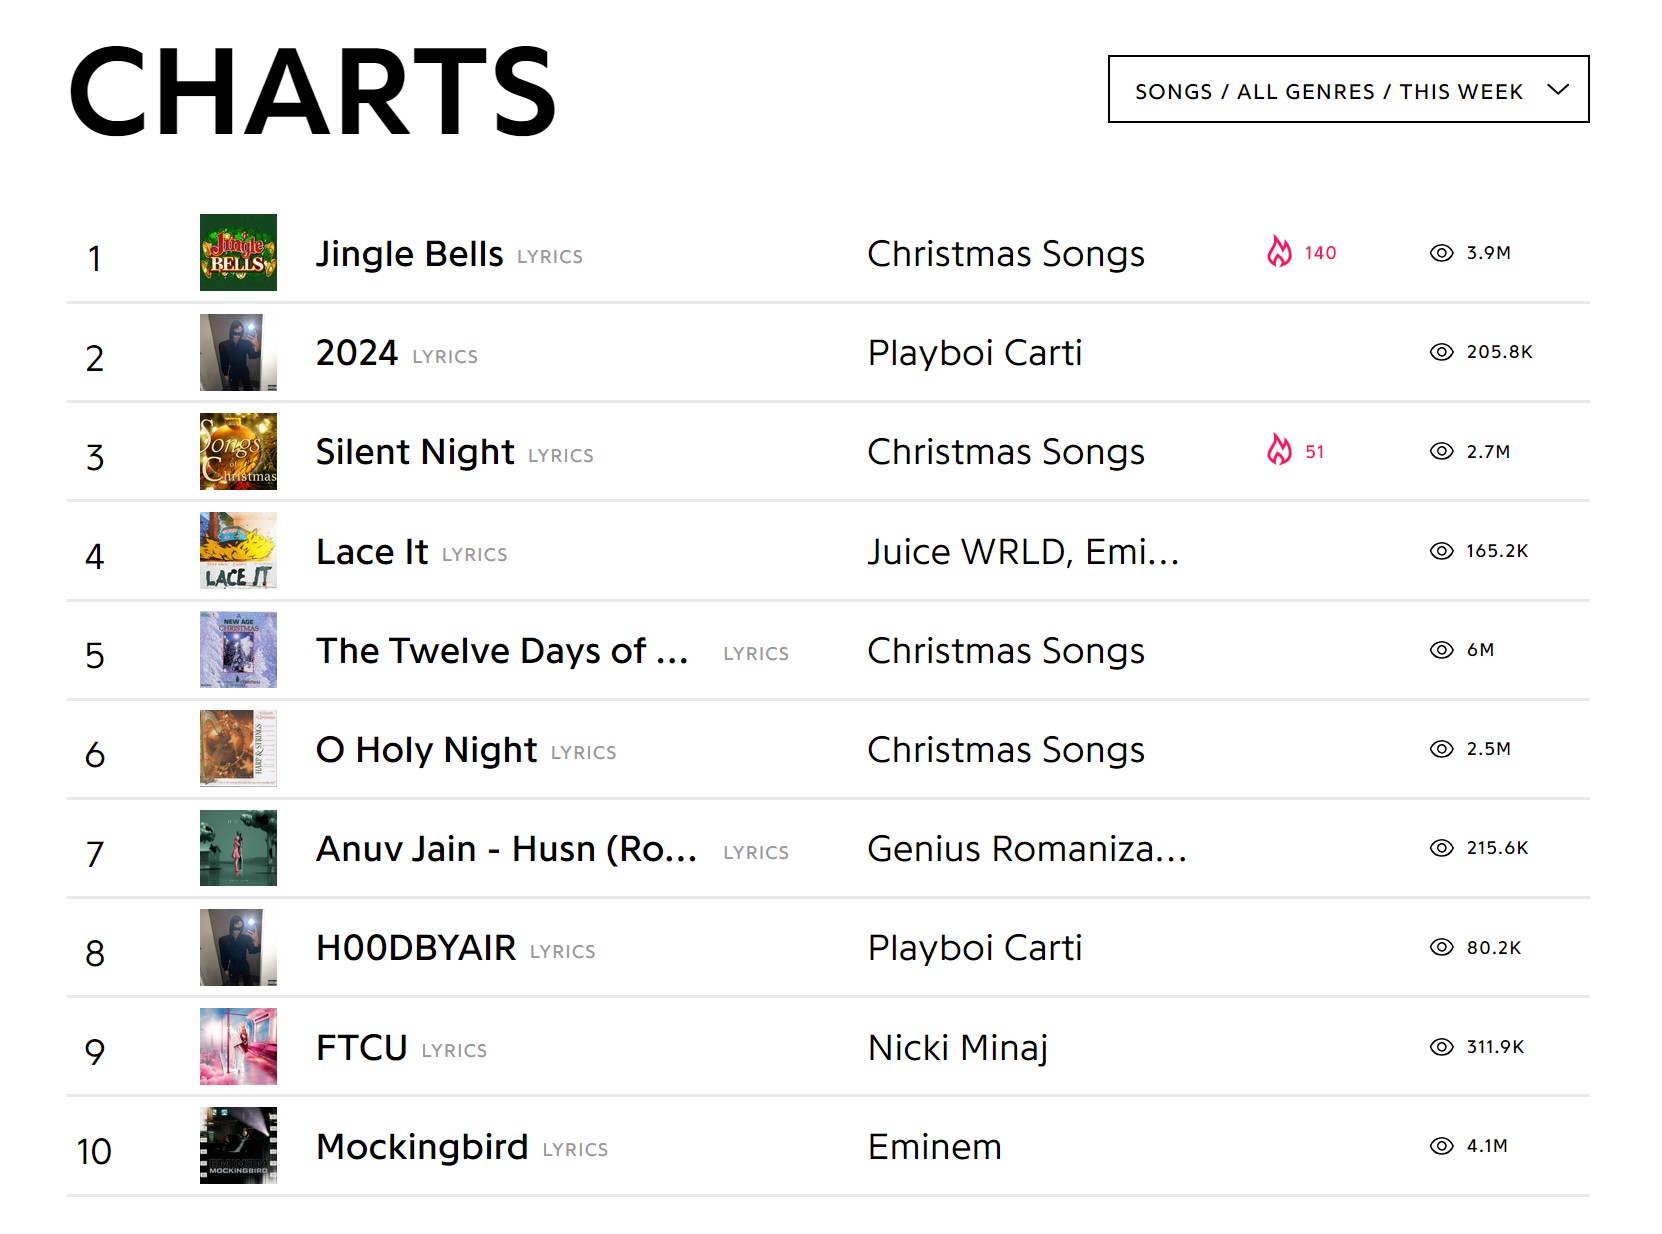Click the eye icon next to 4.1M
The height and width of the screenshot is (1234, 1662).
point(1441,1146)
